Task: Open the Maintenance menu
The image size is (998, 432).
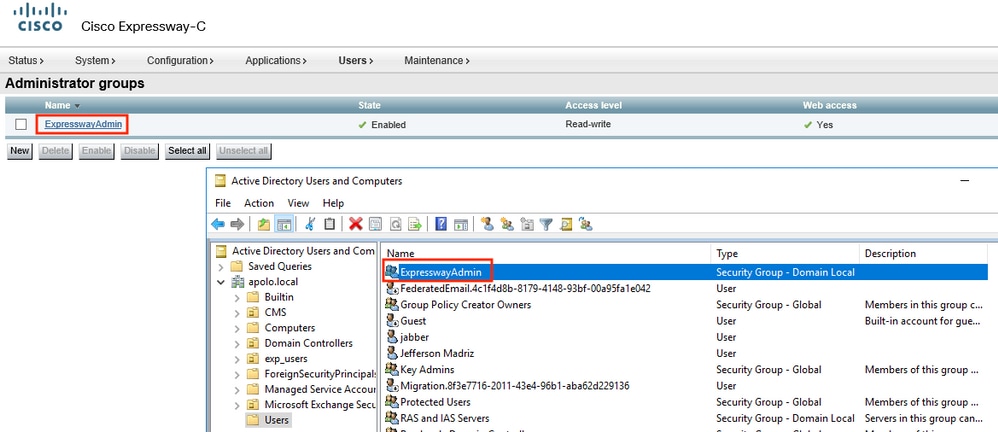Action: click(x=437, y=60)
